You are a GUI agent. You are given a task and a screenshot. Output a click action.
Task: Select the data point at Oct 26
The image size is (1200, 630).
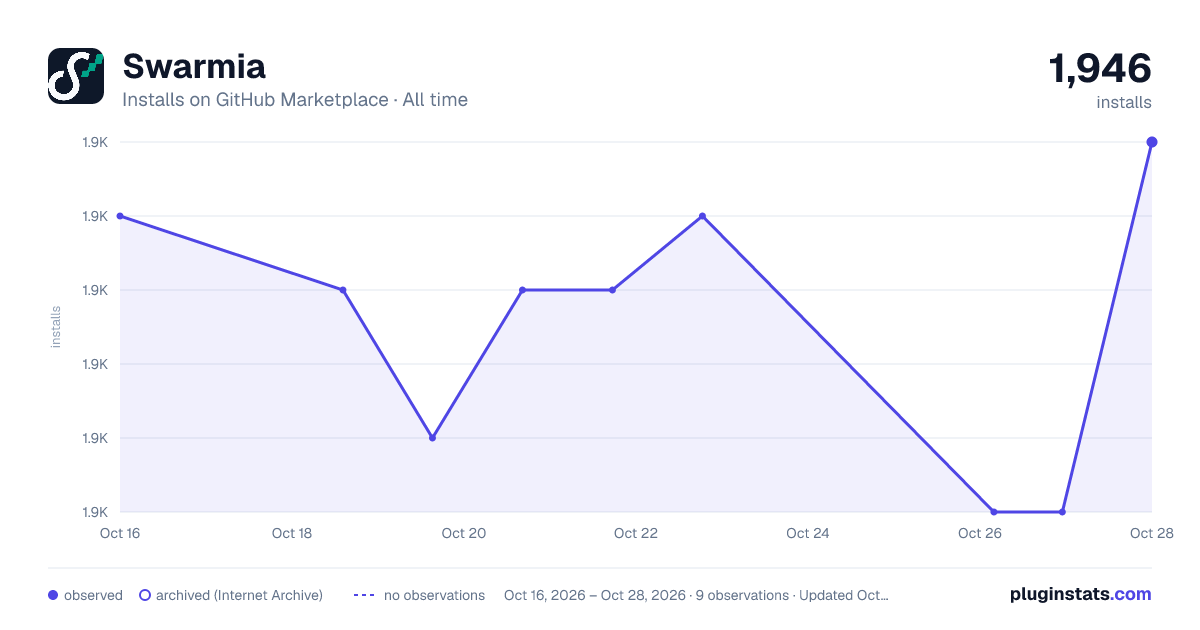coord(994,512)
